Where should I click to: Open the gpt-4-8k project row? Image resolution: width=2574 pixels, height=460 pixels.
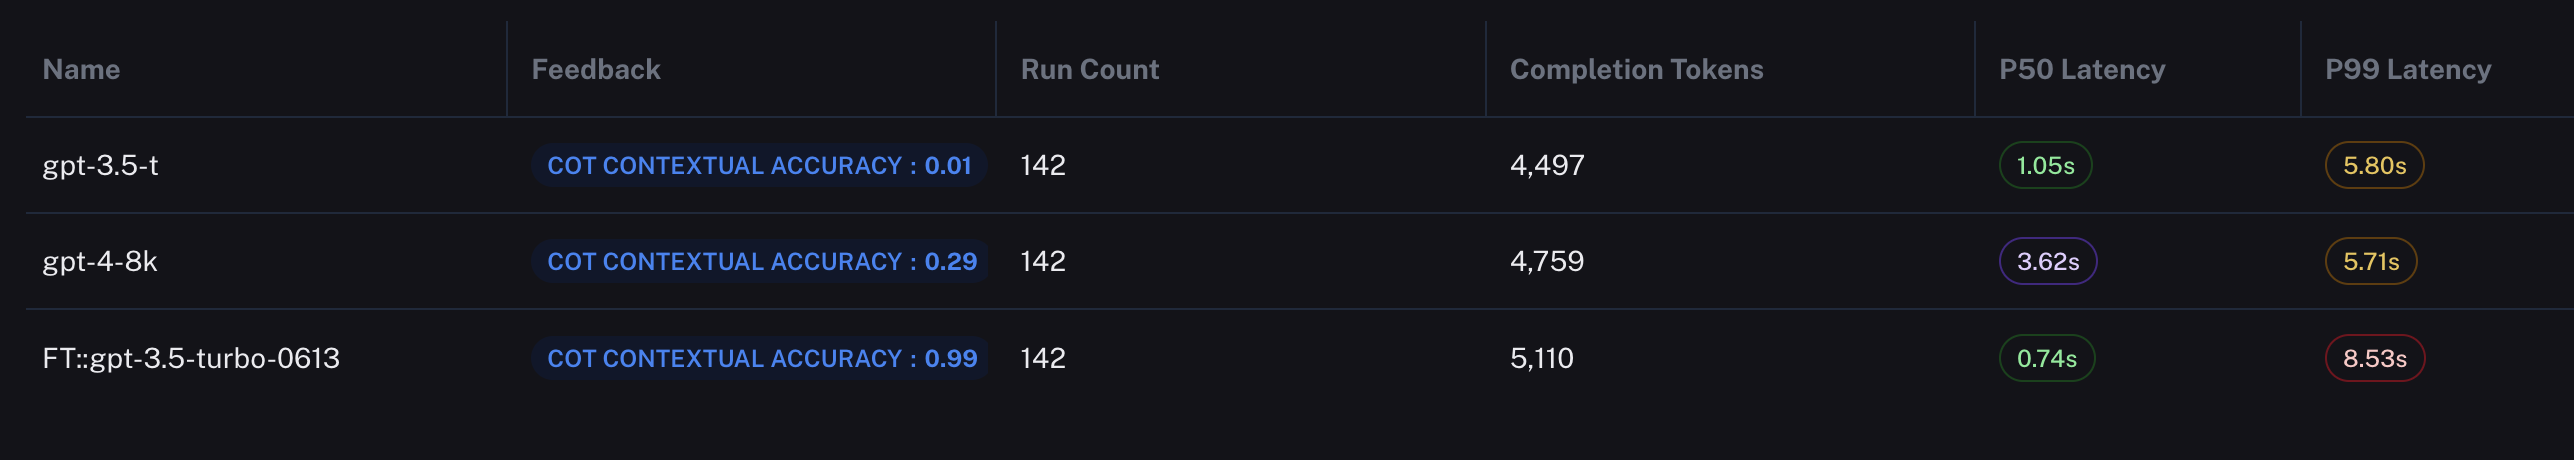(x=100, y=261)
